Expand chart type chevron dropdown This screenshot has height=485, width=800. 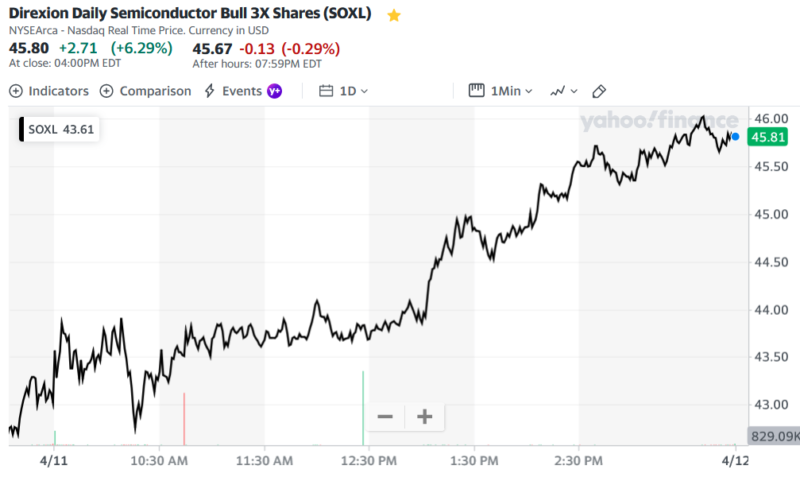pos(574,91)
